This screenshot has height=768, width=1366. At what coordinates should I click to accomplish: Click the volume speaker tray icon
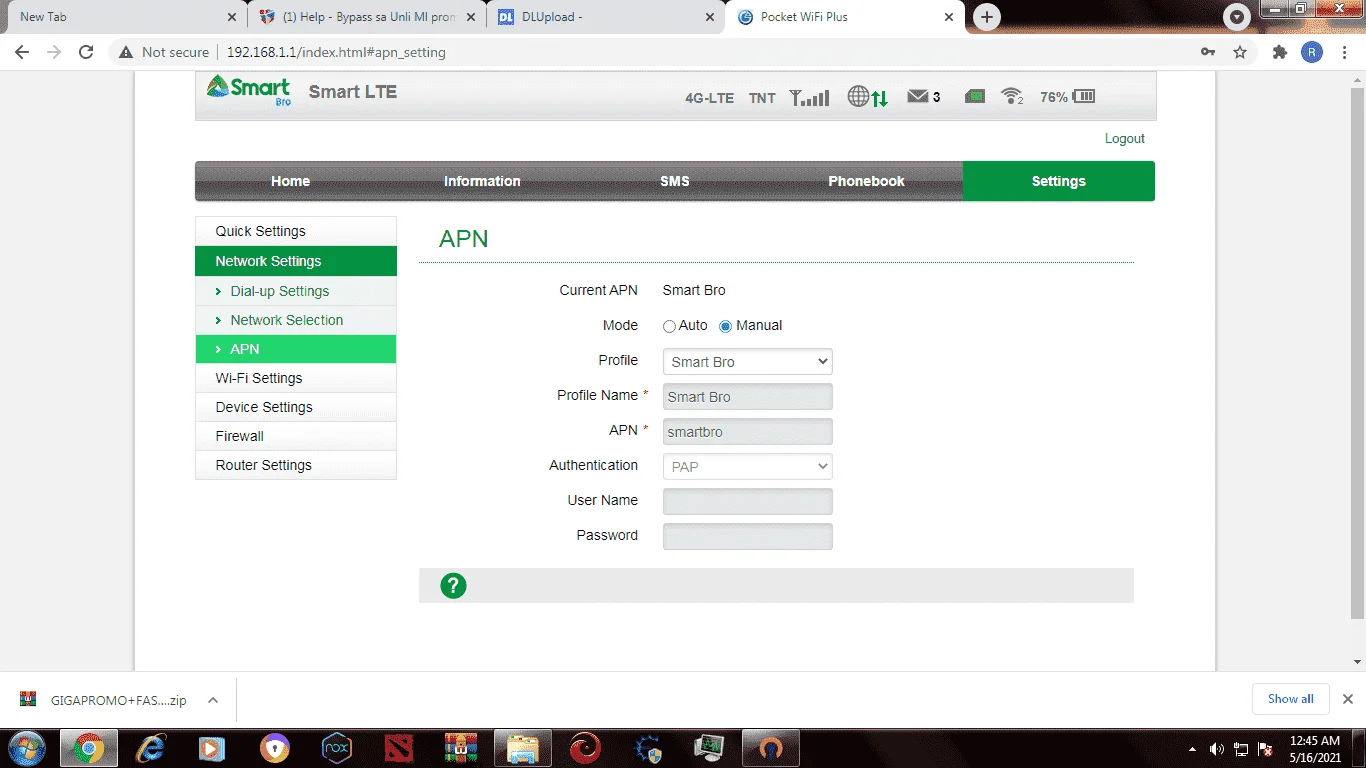[1217, 749]
